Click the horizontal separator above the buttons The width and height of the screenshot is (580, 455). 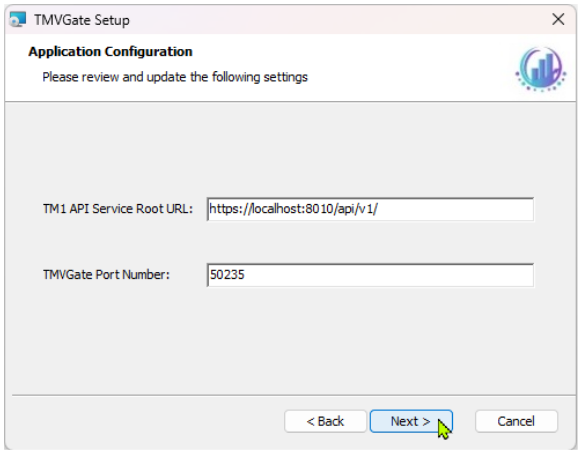[294, 395]
